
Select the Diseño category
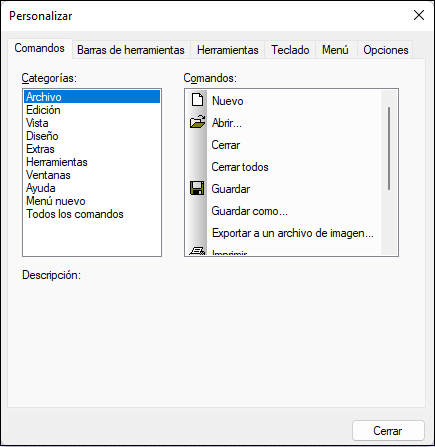(x=92, y=136)
